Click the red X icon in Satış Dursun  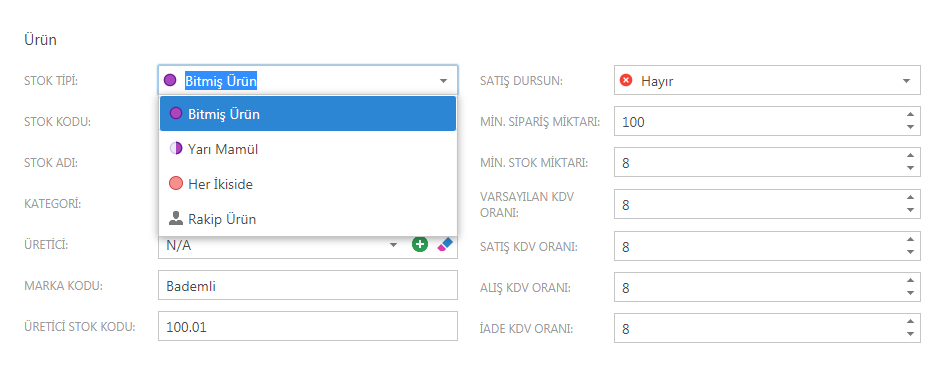click(x=626, y=80)
